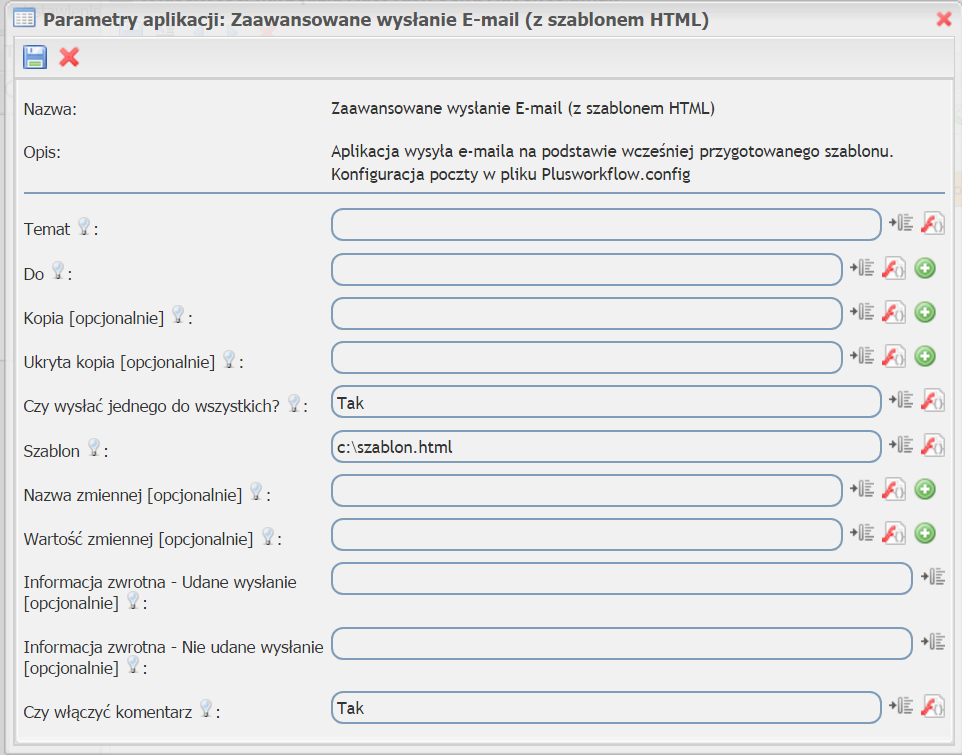Show hint bulb next to Szablon
Screen dimensions: 962x755
pyautogui.click(x=94, y=448)
